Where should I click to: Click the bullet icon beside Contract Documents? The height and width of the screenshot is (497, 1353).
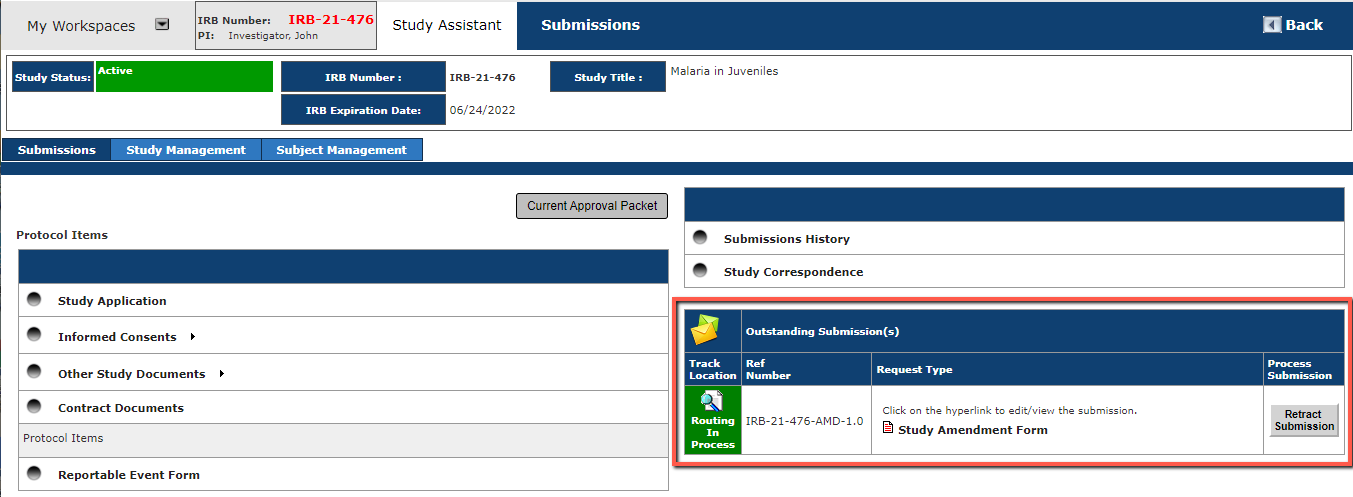click(x=35, y=406)
